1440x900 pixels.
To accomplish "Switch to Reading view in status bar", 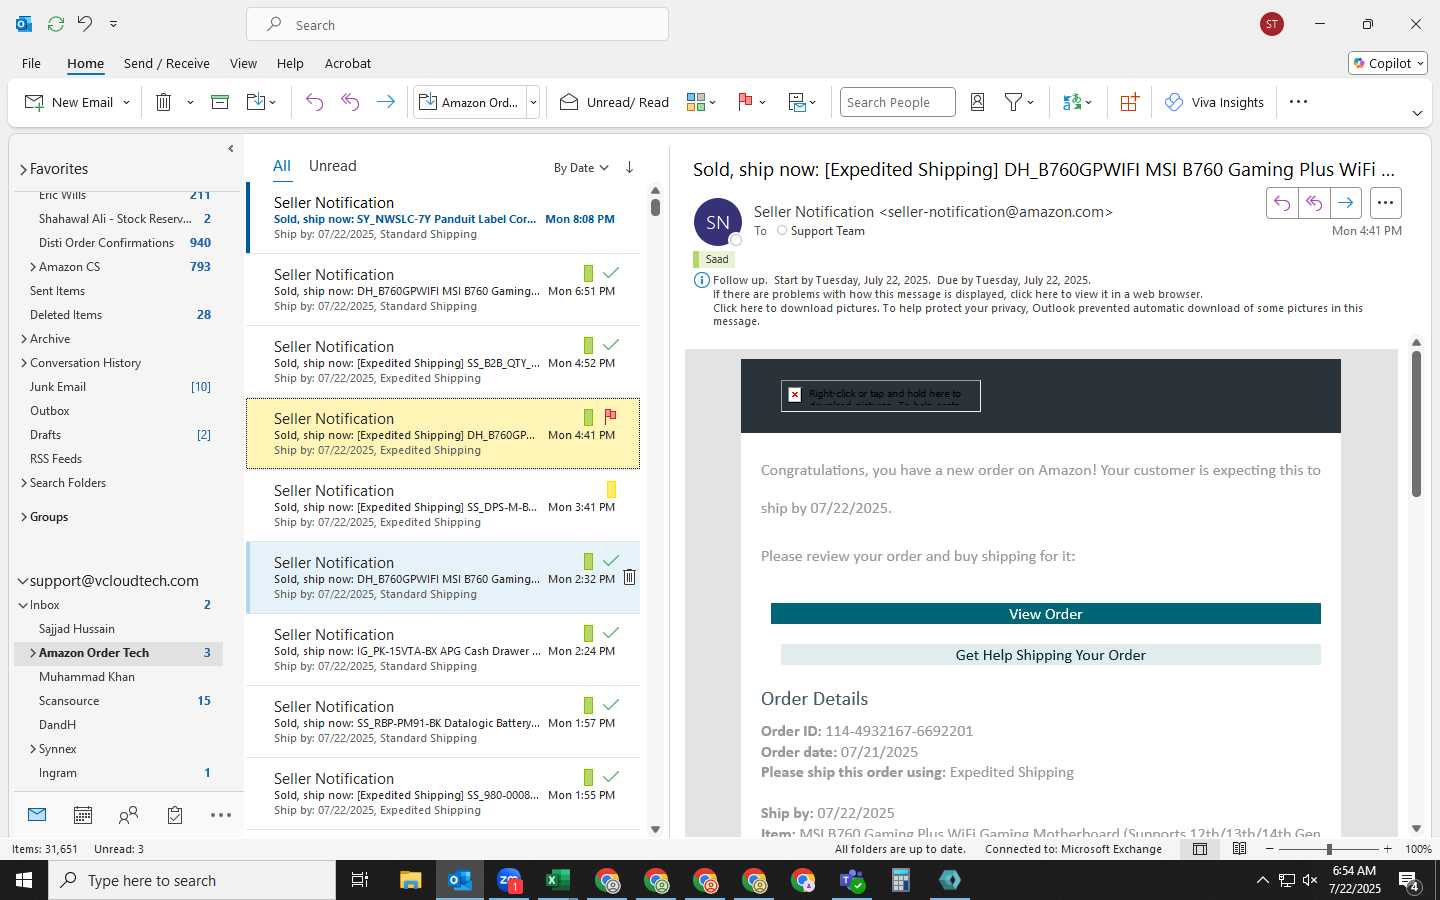I will point(1239,849).
